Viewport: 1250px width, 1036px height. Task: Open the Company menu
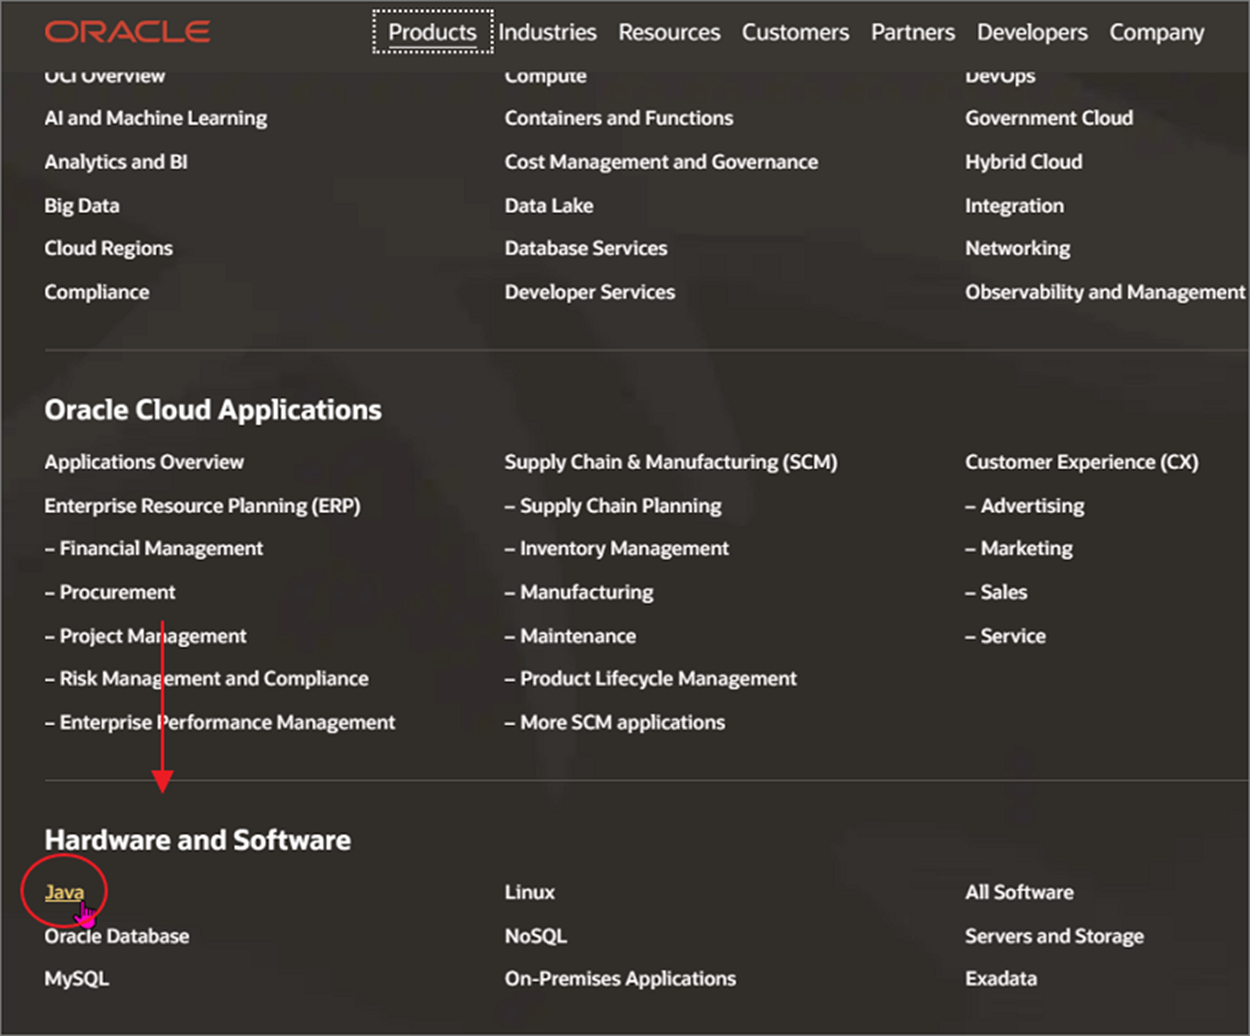click(x=1157, y=32)
